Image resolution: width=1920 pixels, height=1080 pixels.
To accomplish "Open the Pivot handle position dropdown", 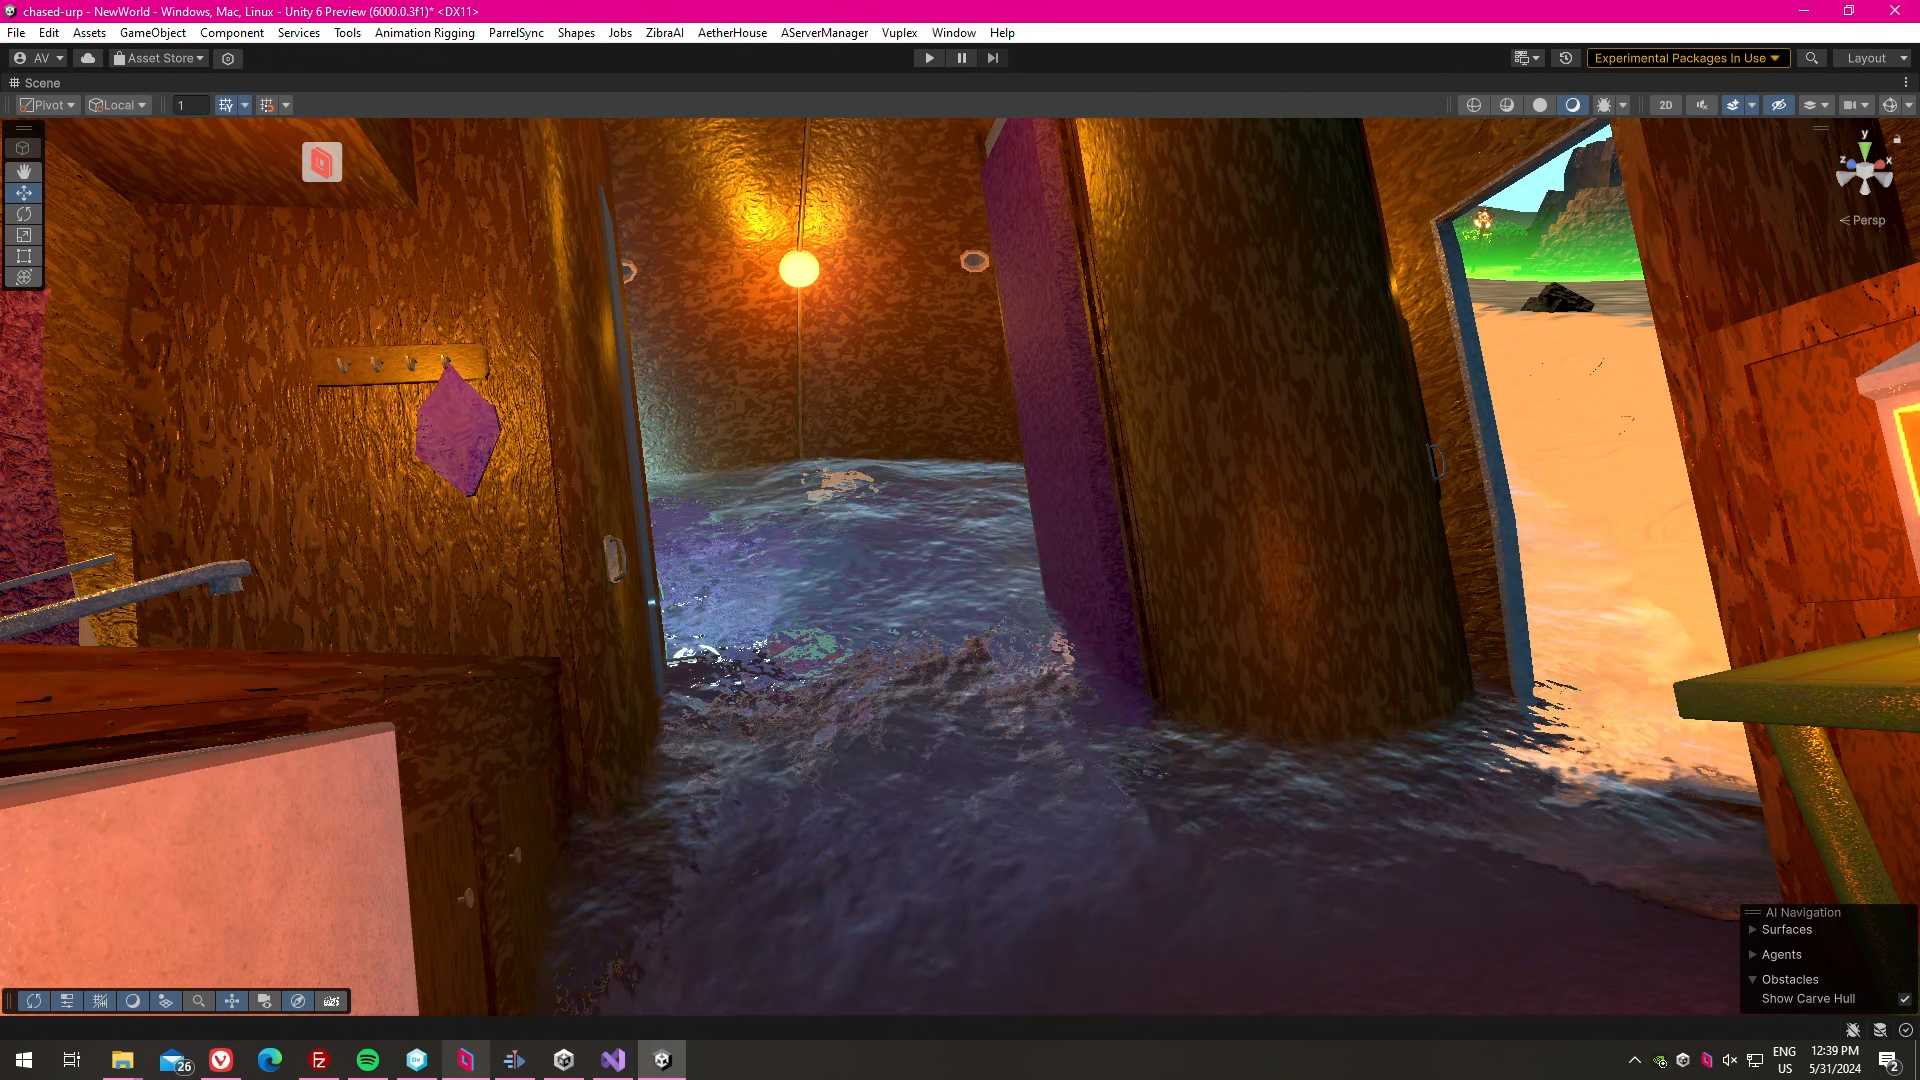I will [x=48, y=105].
